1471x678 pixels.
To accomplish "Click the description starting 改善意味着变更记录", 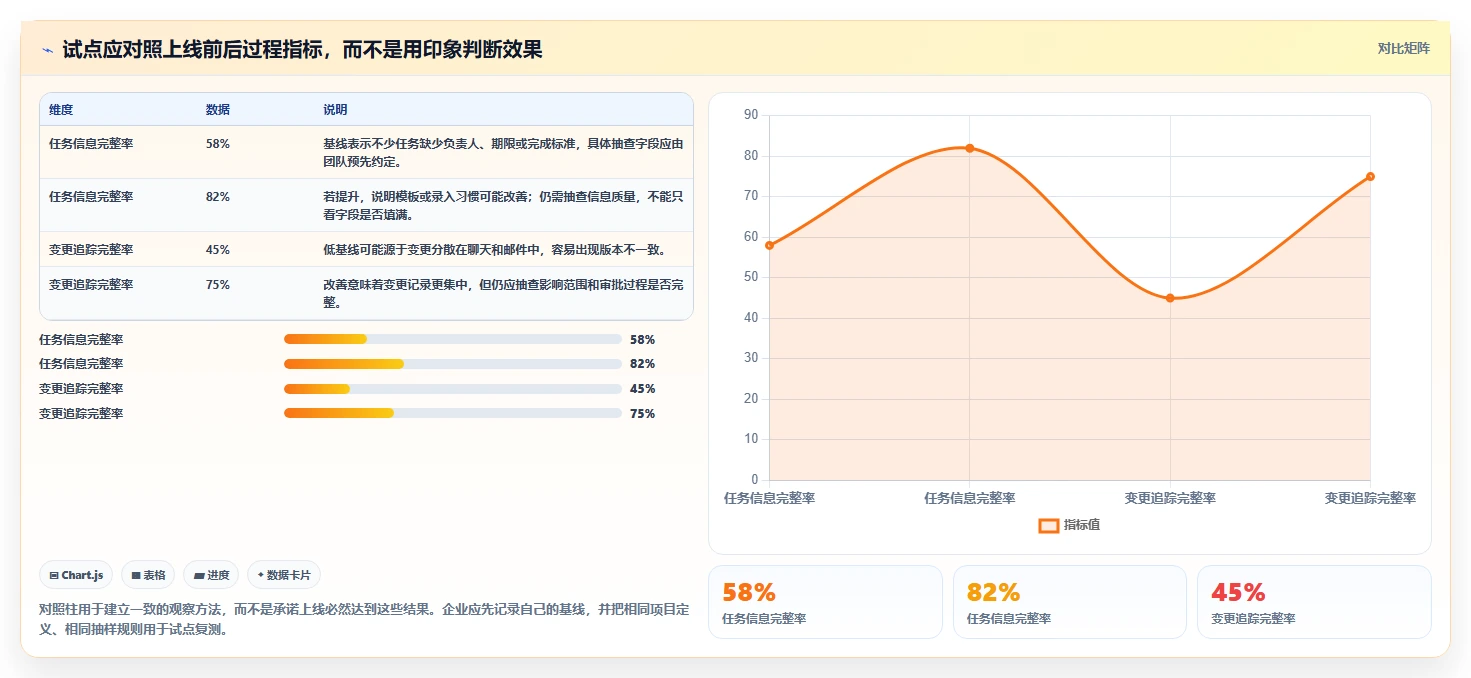I will click(x=503, y=293).
